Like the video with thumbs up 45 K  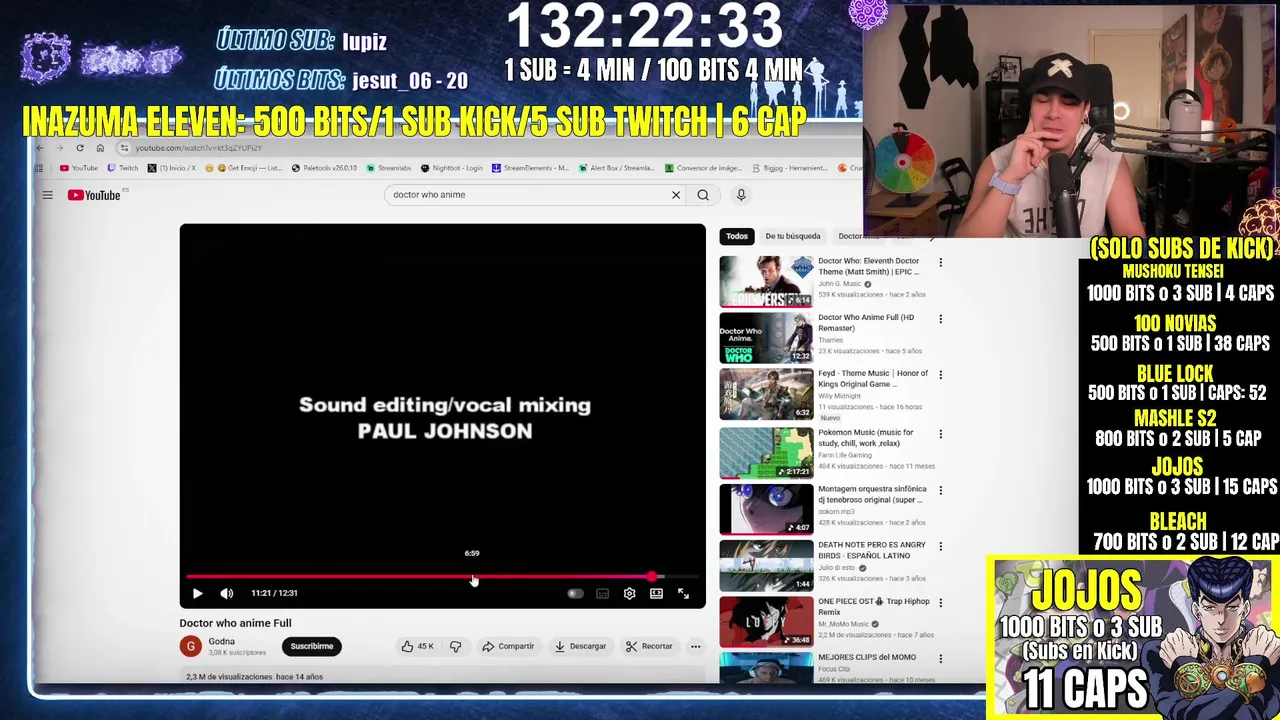click(418, 646)
